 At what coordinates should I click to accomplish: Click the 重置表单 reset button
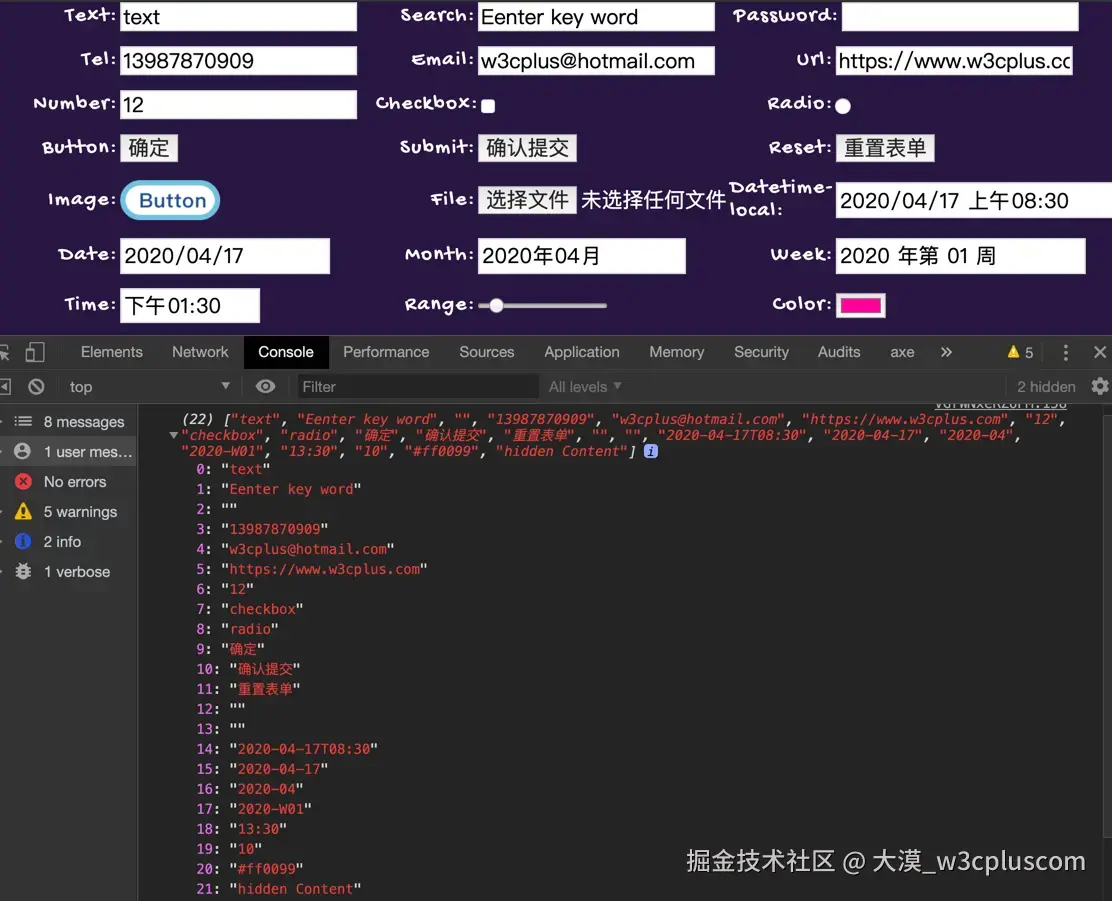[885, 148]
